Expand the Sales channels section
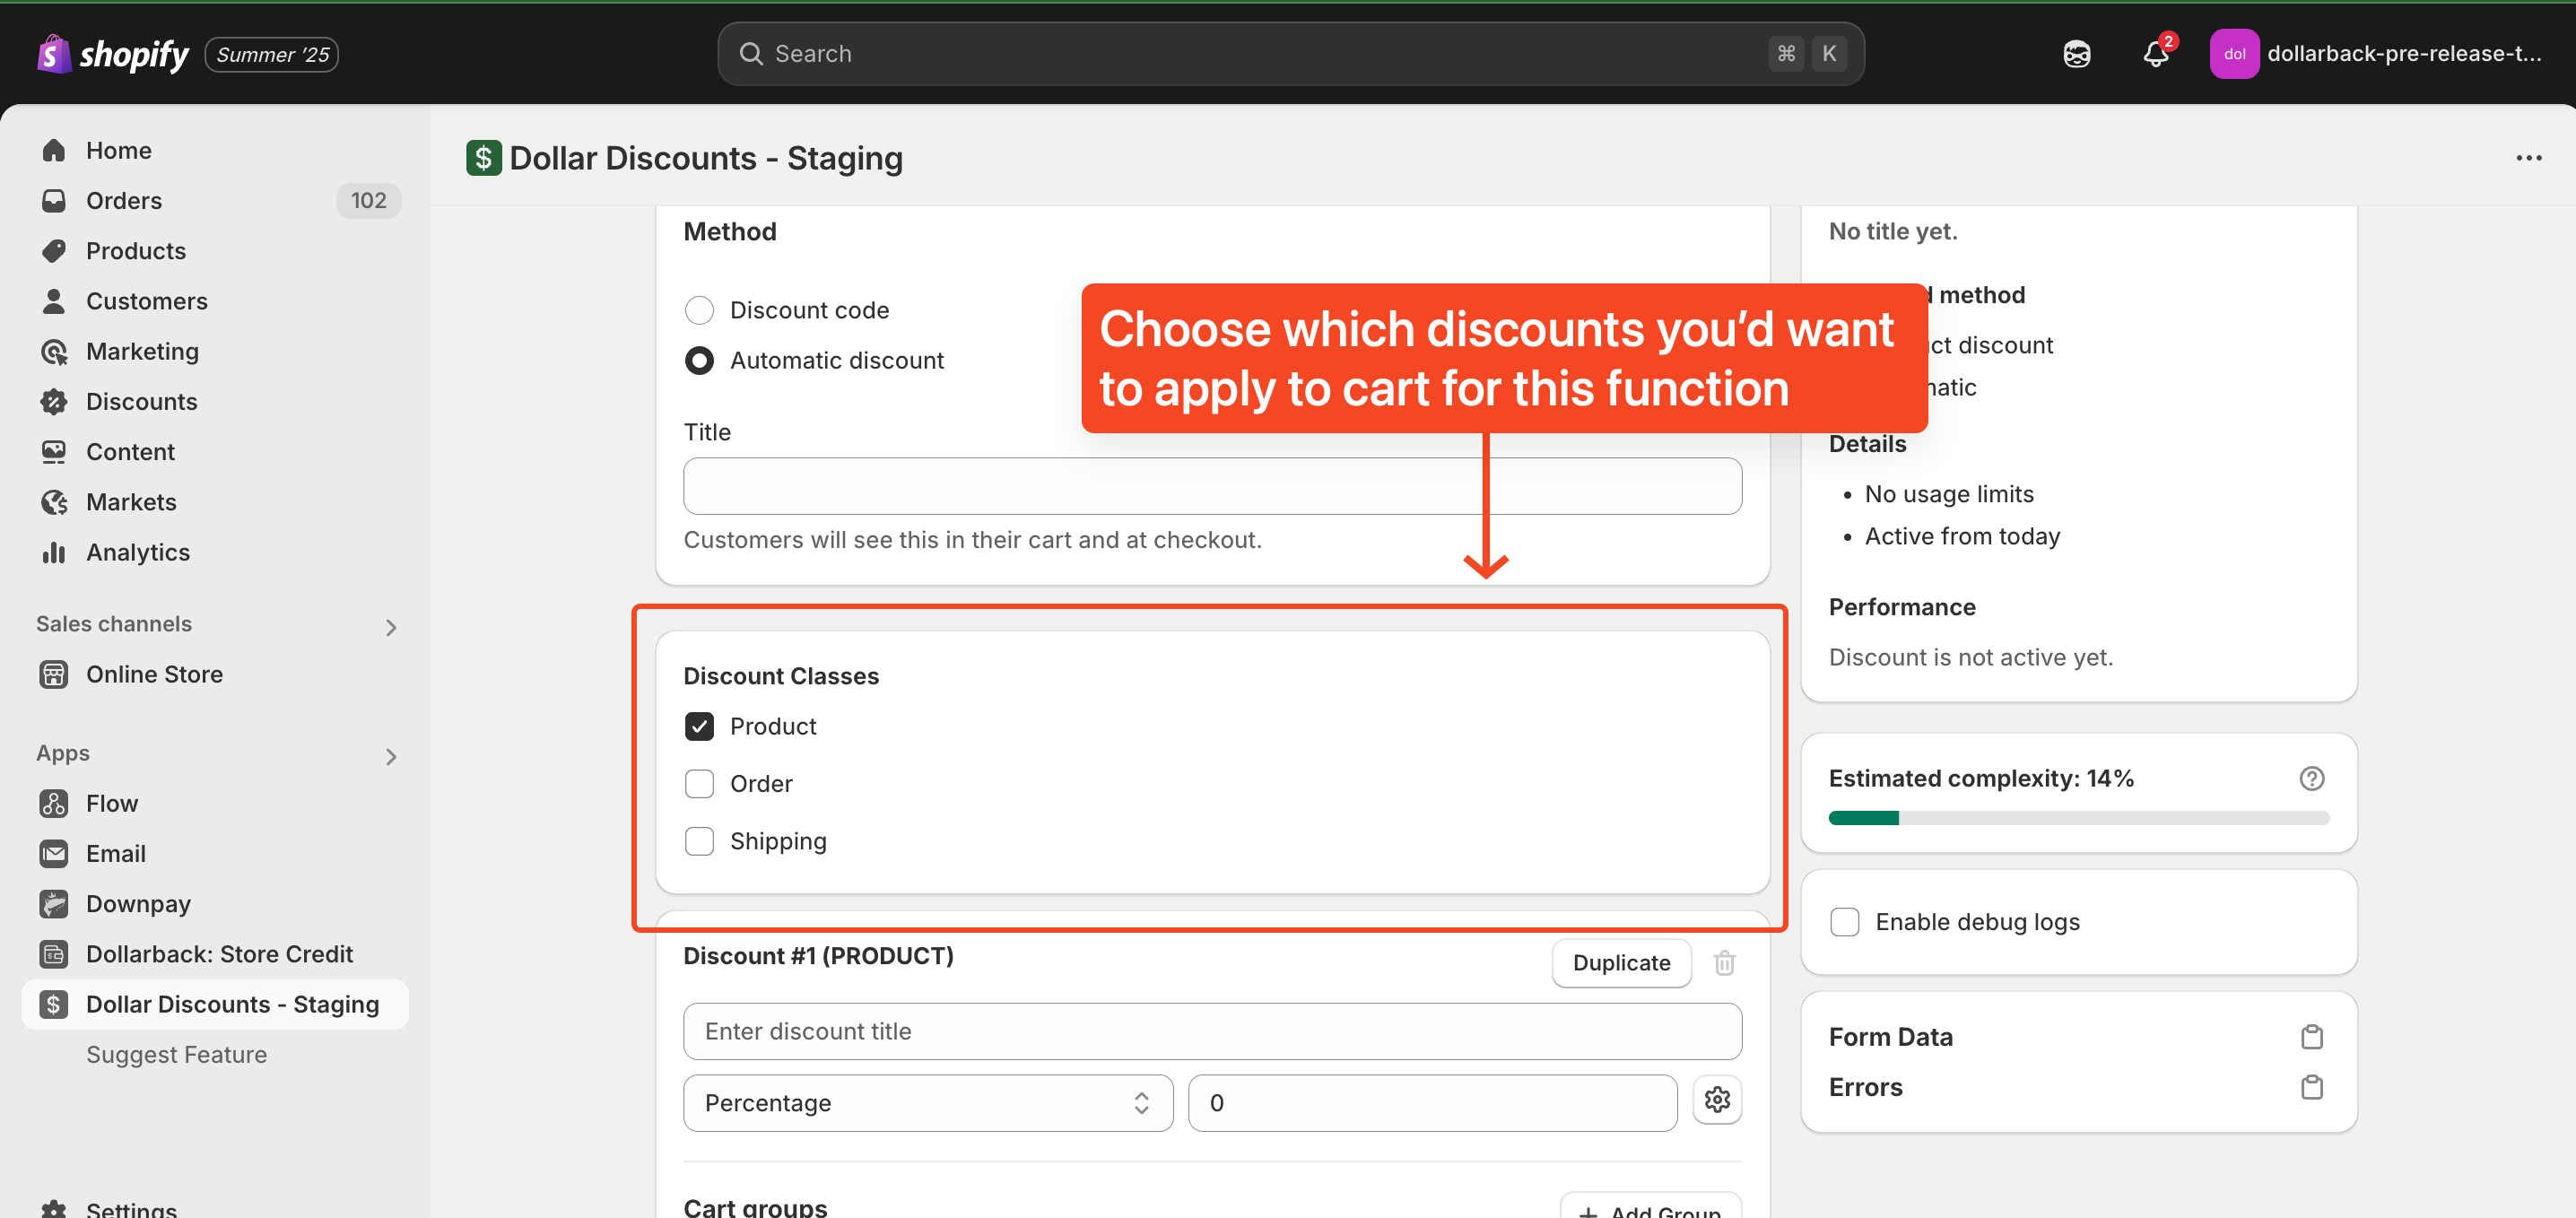2576x1218 pixels. 390,627
